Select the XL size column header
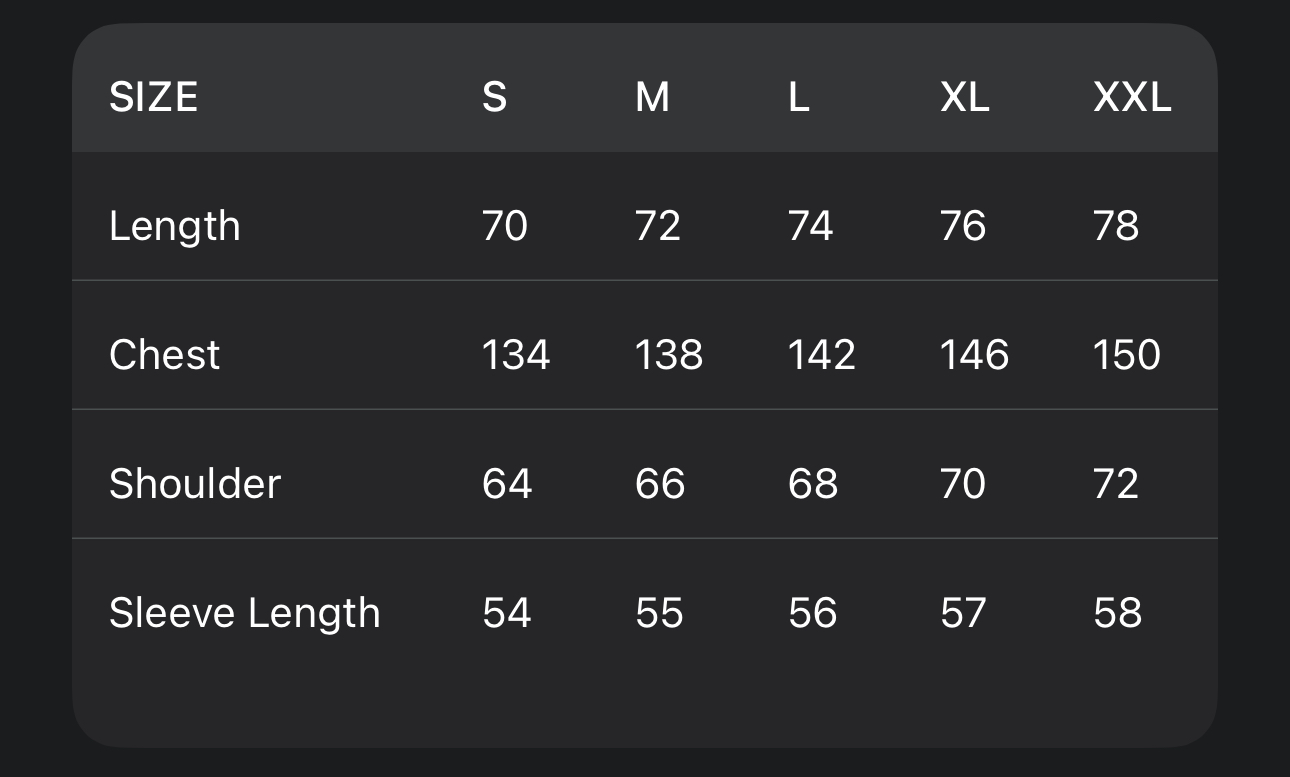 [x=964, y=98]
